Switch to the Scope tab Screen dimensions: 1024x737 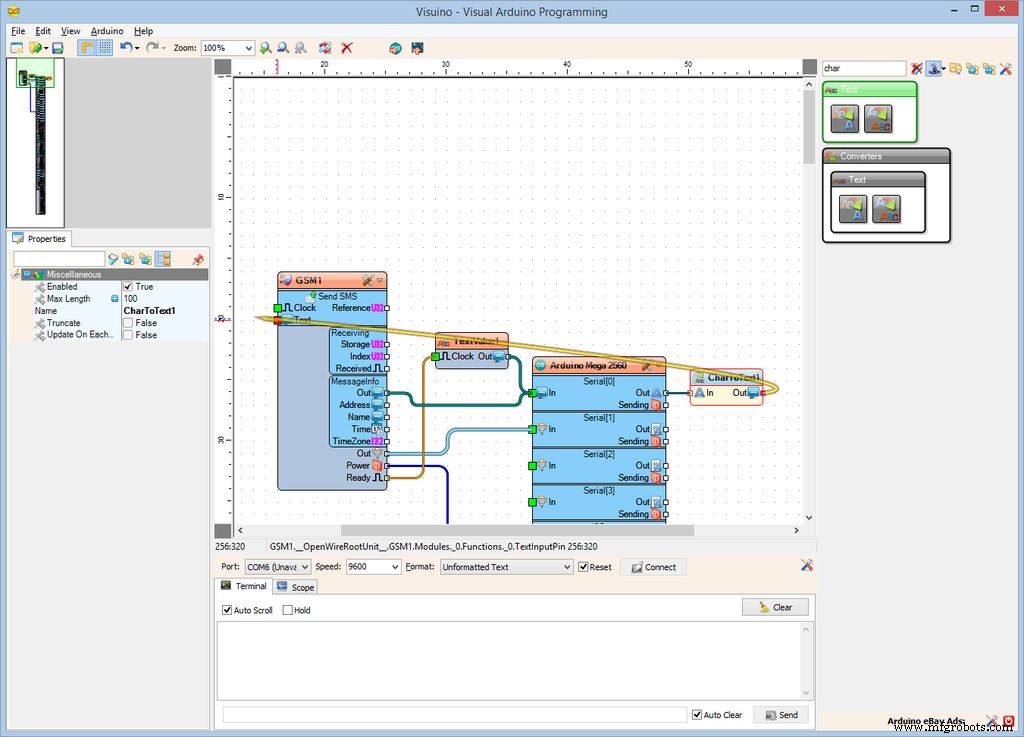click(296, 587)
